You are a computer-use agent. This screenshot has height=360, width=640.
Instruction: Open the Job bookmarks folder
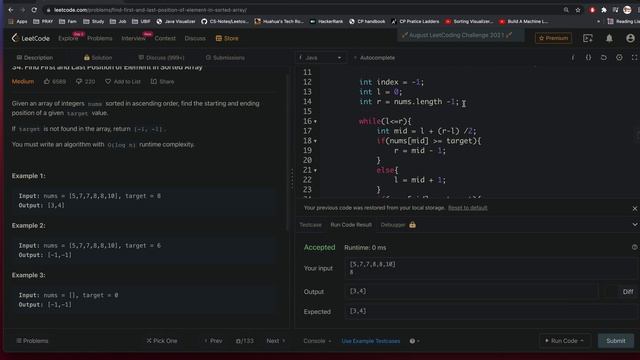[x=118, y=21]
